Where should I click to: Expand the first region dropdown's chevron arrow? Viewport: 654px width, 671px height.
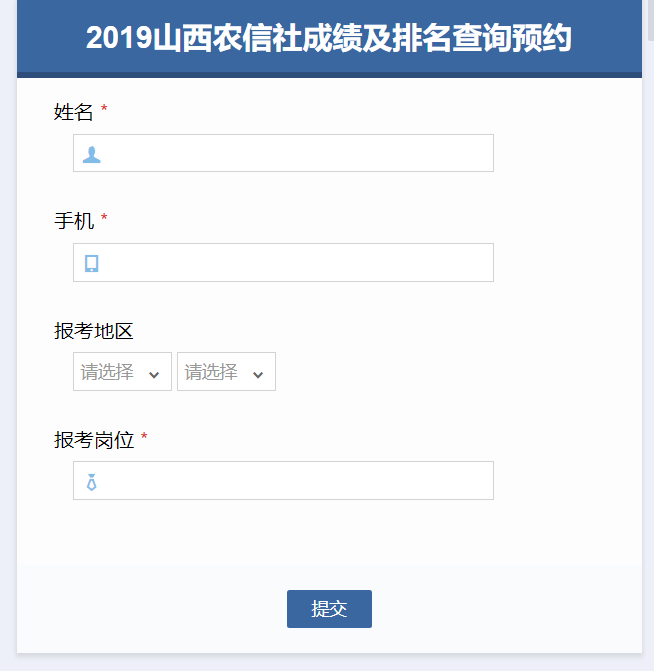tap(154, 374)
